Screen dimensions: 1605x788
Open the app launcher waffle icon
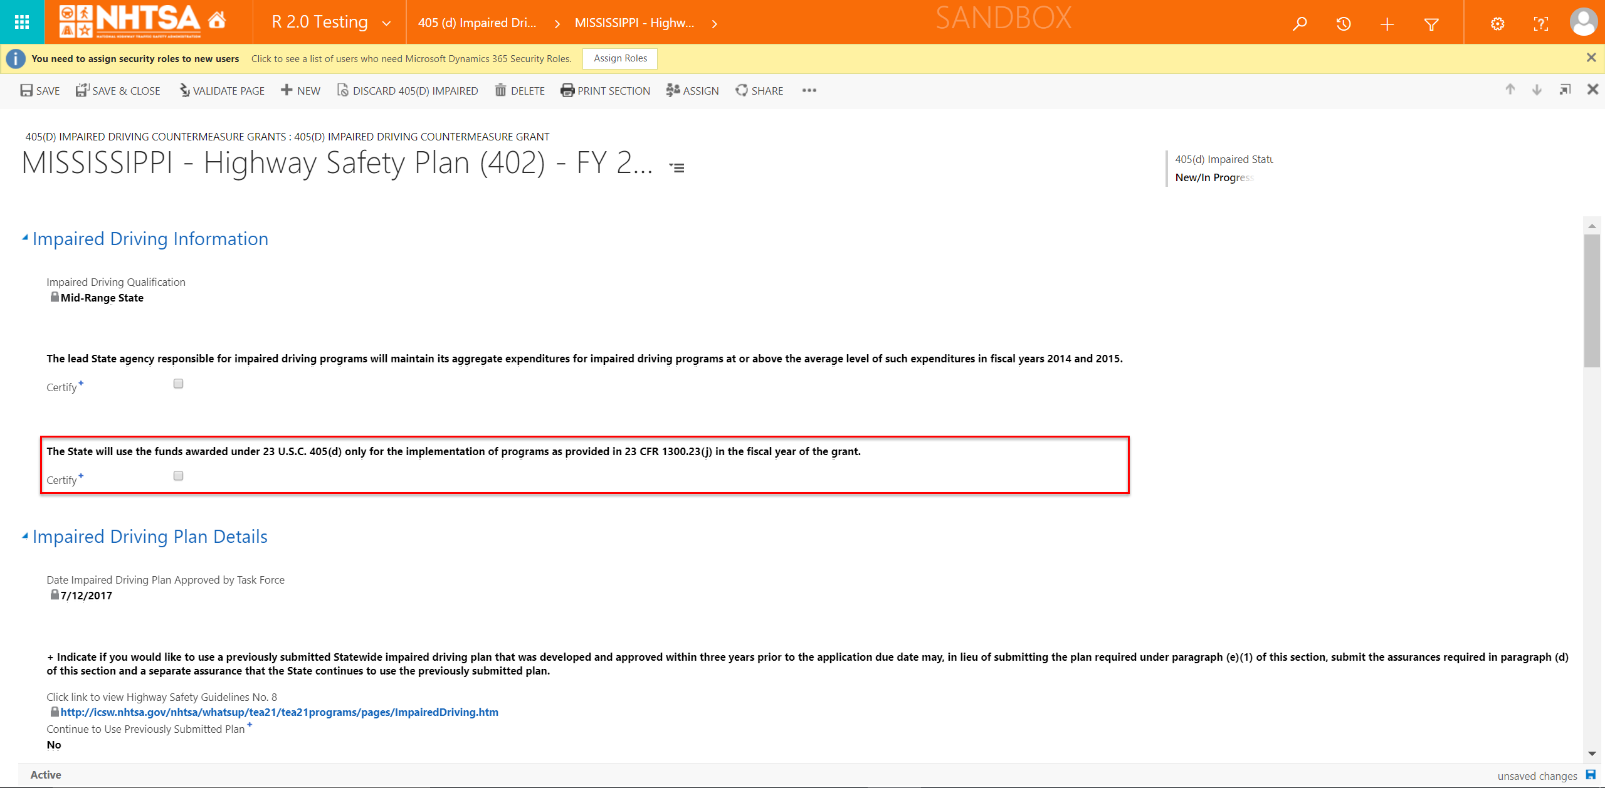coord(22,22)
